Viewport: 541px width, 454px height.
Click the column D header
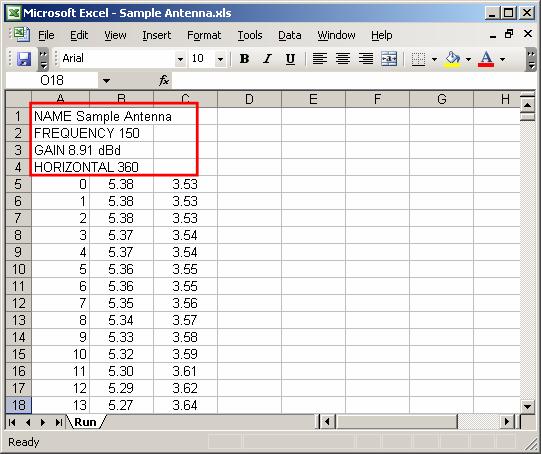(x=249, y=99)
